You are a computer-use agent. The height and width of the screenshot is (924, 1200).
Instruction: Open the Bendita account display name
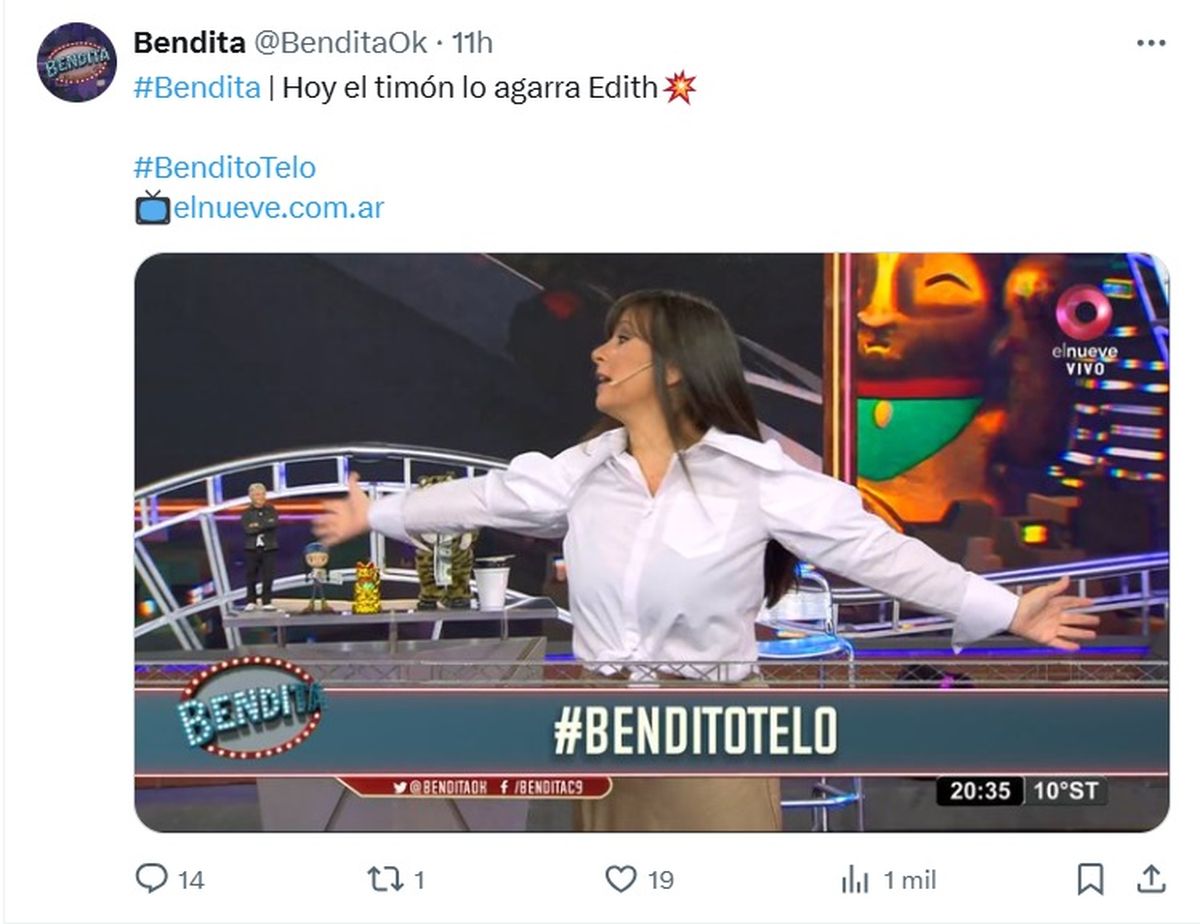coord(189,43)
